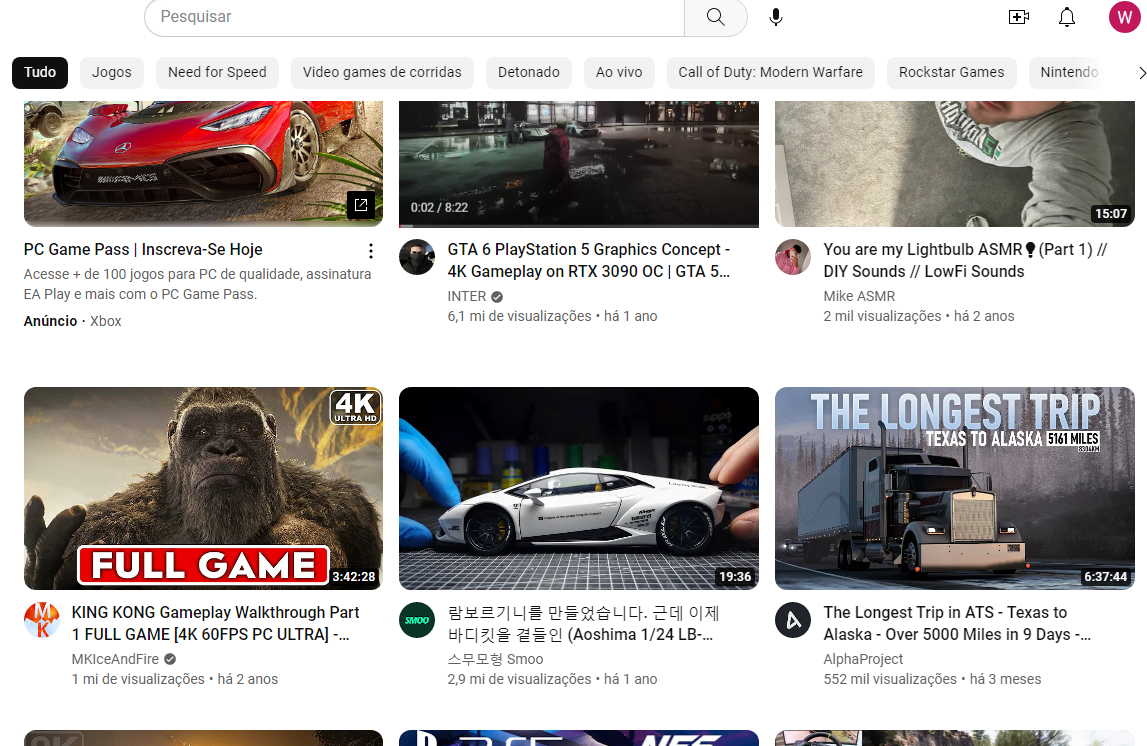This screenshot has height=746, width=1147.
Task: Start voice search with microphone icon
Action: point(776,17)
